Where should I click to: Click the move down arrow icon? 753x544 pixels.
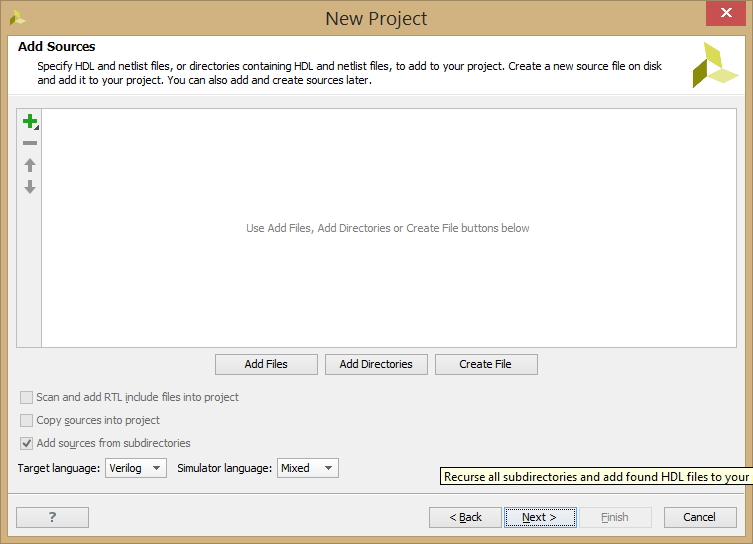30,187
